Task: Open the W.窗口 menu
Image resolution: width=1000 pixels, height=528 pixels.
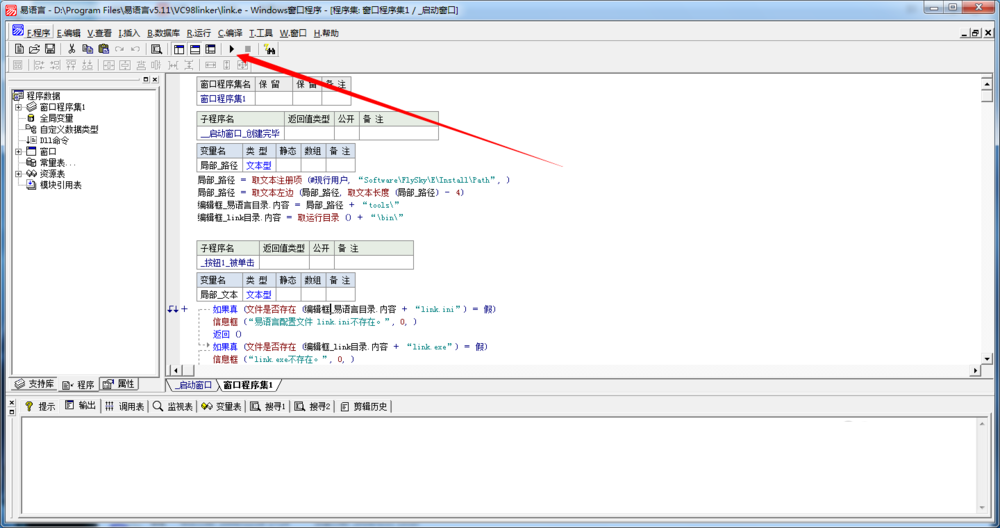Action: [293, 33]
